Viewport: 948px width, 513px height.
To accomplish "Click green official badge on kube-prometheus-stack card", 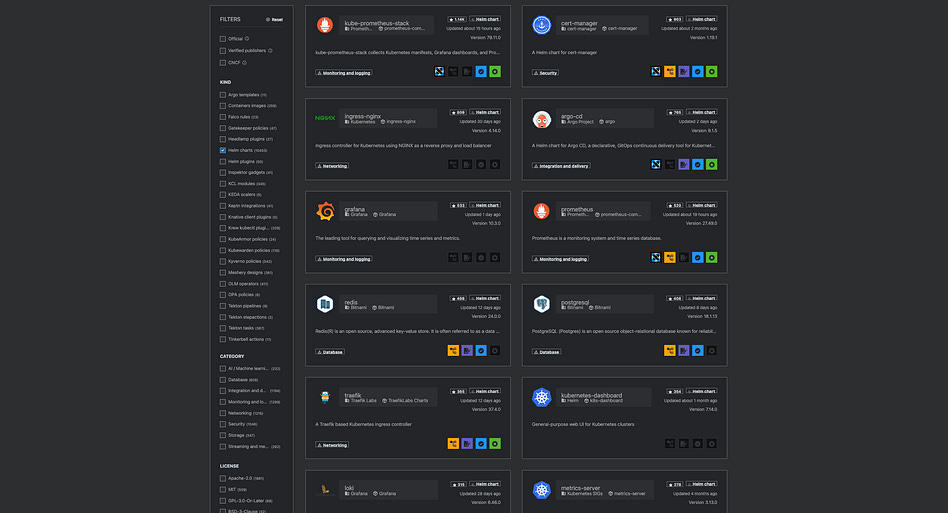I will click(x=495, y=72).
